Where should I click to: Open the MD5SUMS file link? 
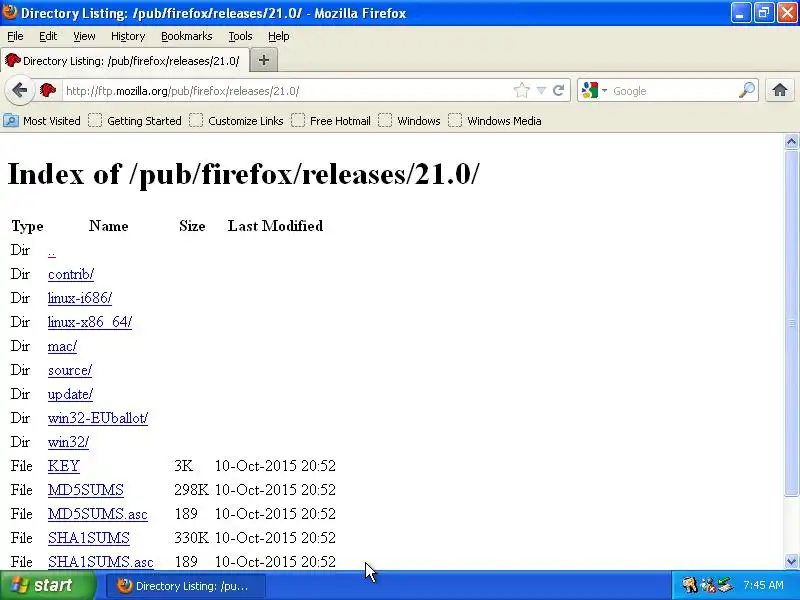tap(86, 490)
